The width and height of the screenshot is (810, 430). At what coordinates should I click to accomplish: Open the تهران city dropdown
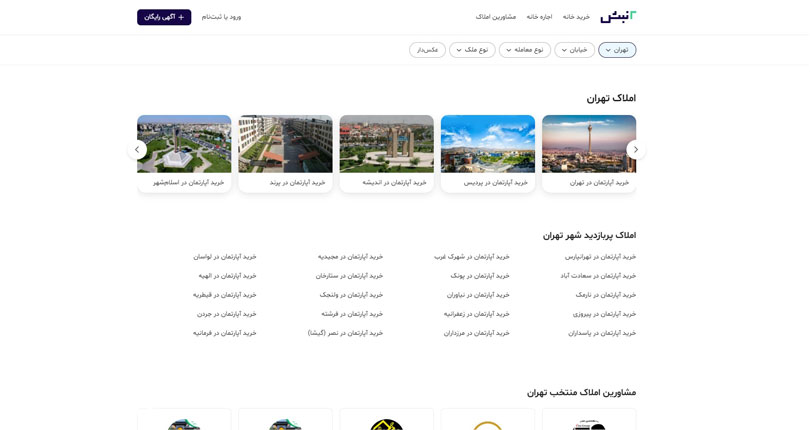tap(617, 50)
